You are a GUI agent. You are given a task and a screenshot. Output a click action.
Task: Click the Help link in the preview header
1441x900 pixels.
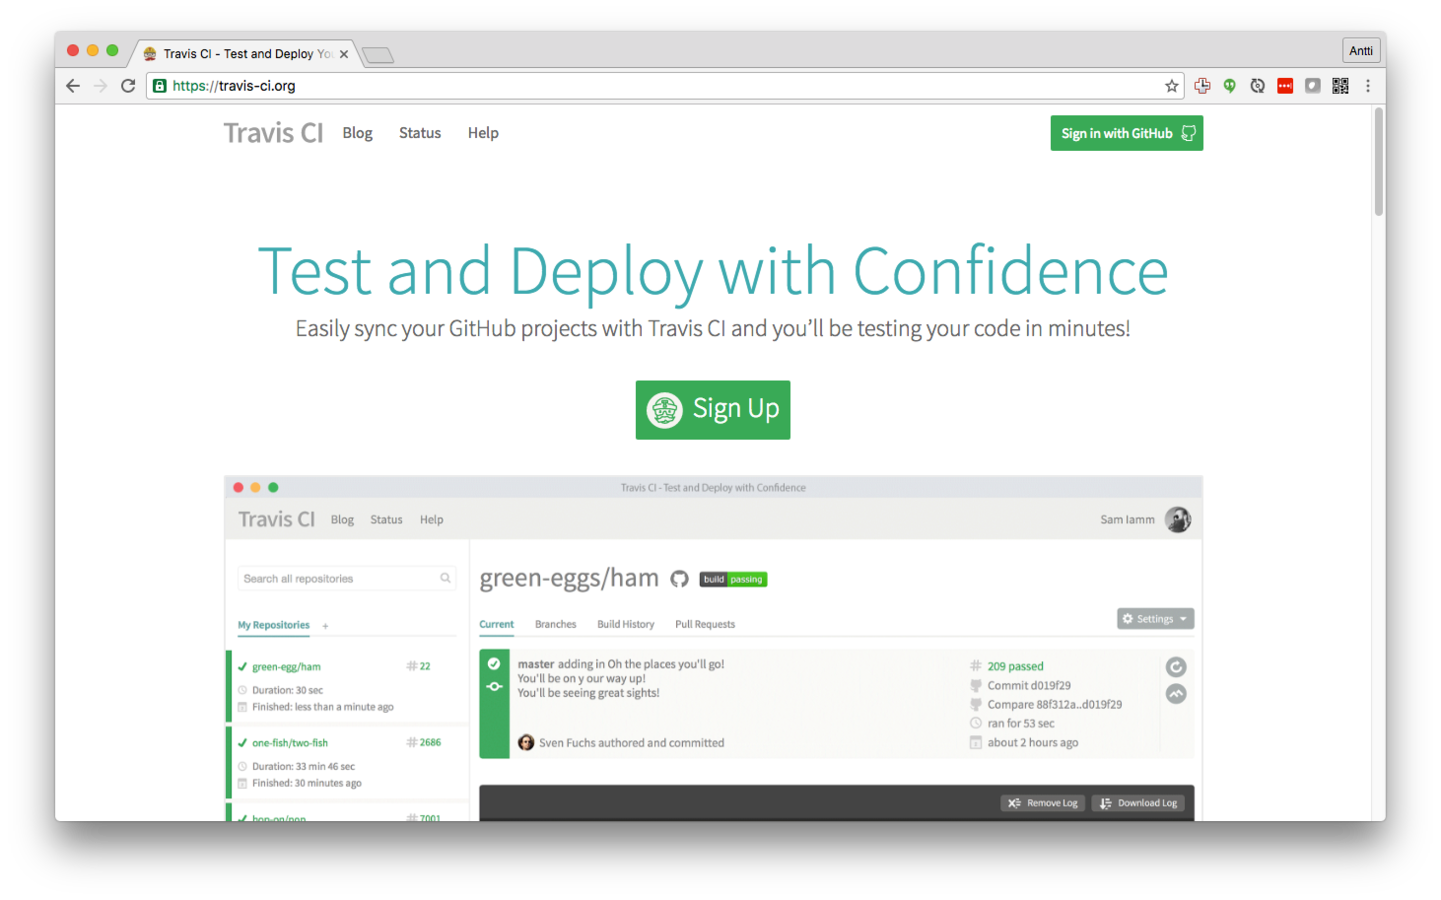tap(431, 520)
